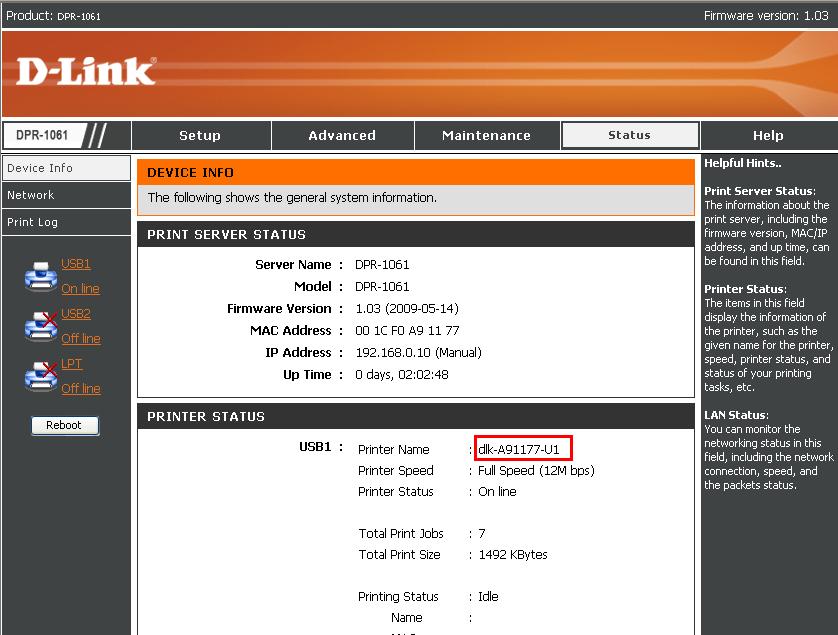This screenshot has height=635, width=838.
Task: Click the On line link under USB1
Action: [x=80, y=289]
